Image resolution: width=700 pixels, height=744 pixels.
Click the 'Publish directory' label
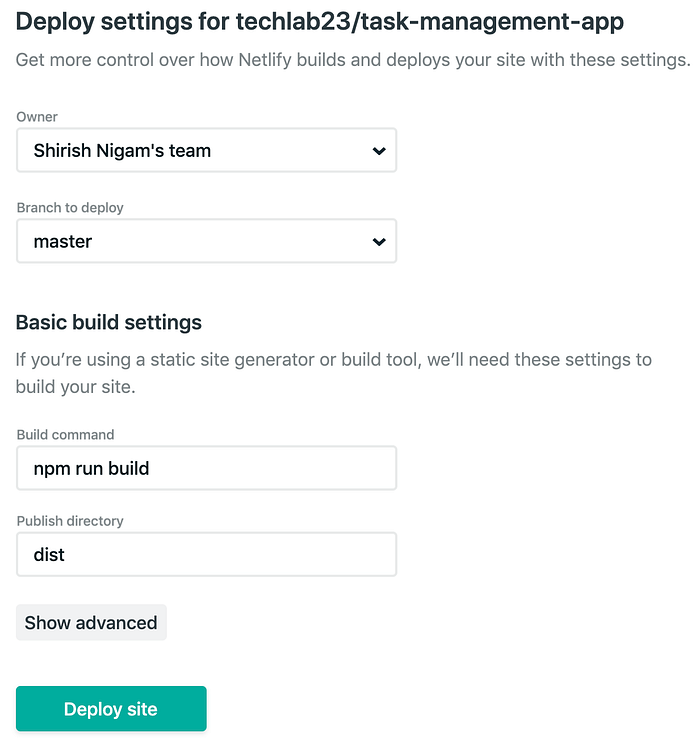(70, 521)
